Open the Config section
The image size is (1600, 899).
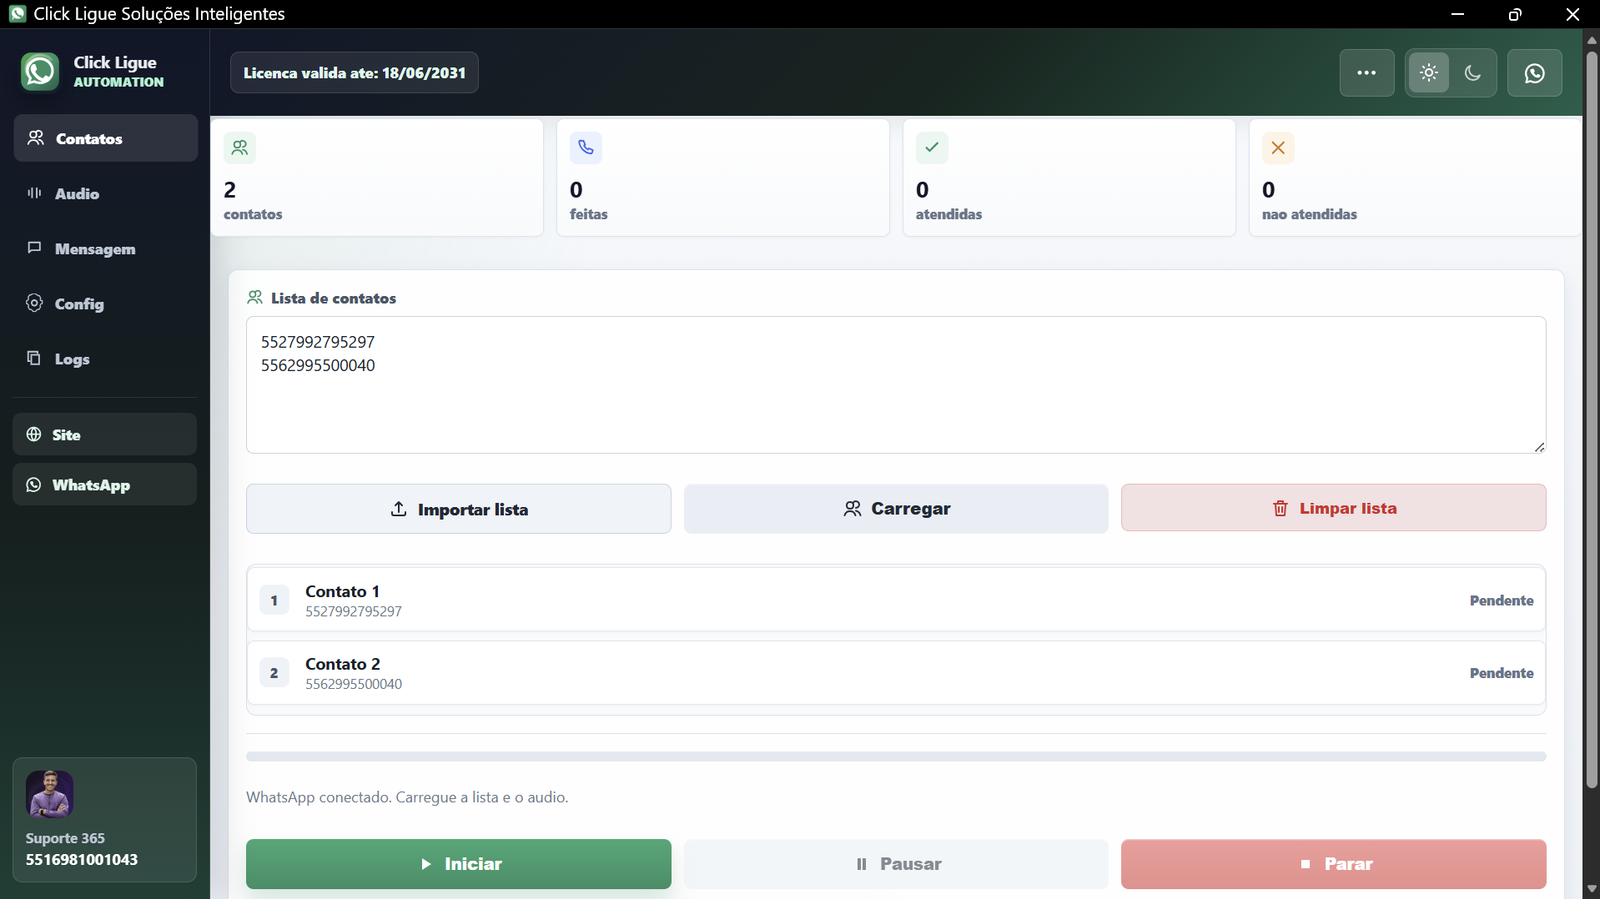[x=106, y=303]
